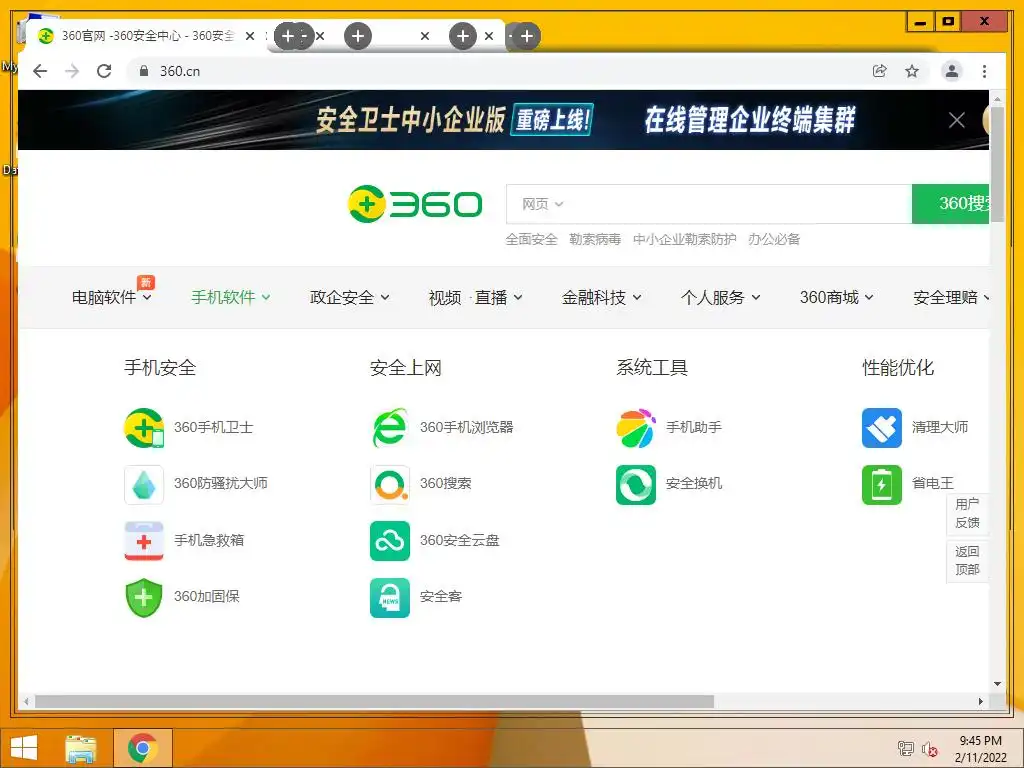Image resolution: width=1024 pixels, height=768 pixels.
Task: Expand the 金融科技 navigation menu
Action: pos(601,298)
